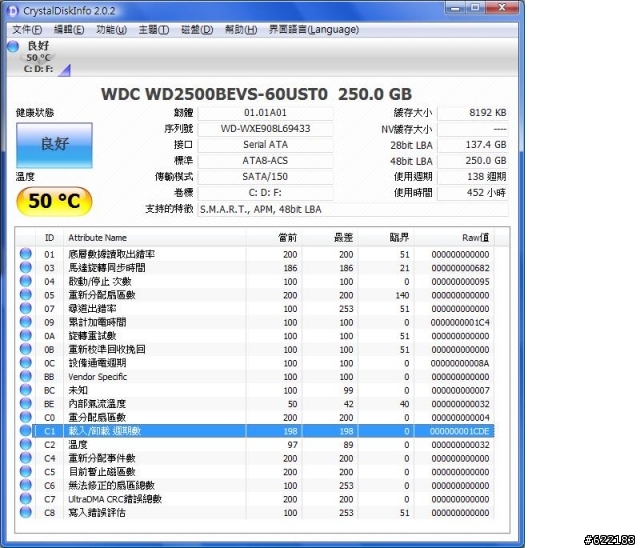
Task: Click status orb for attribute C8
Action: tap(25, 512)
